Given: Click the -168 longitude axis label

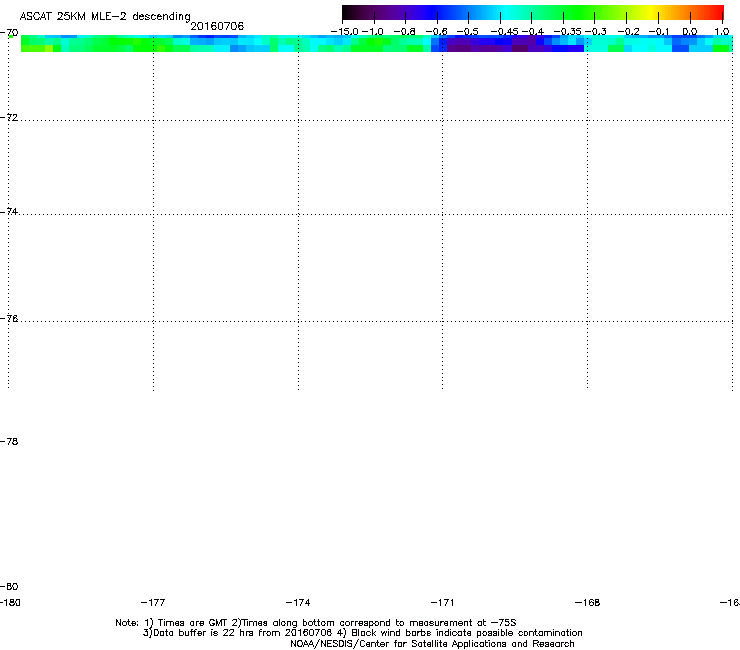Looking at the screenshot, I should pos(587,602).
